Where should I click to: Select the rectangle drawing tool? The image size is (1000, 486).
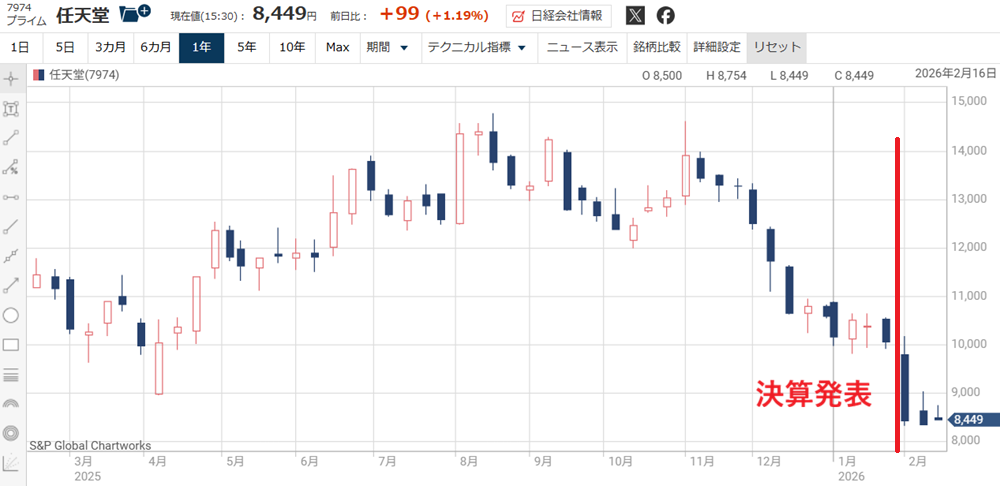pos(12,345)
